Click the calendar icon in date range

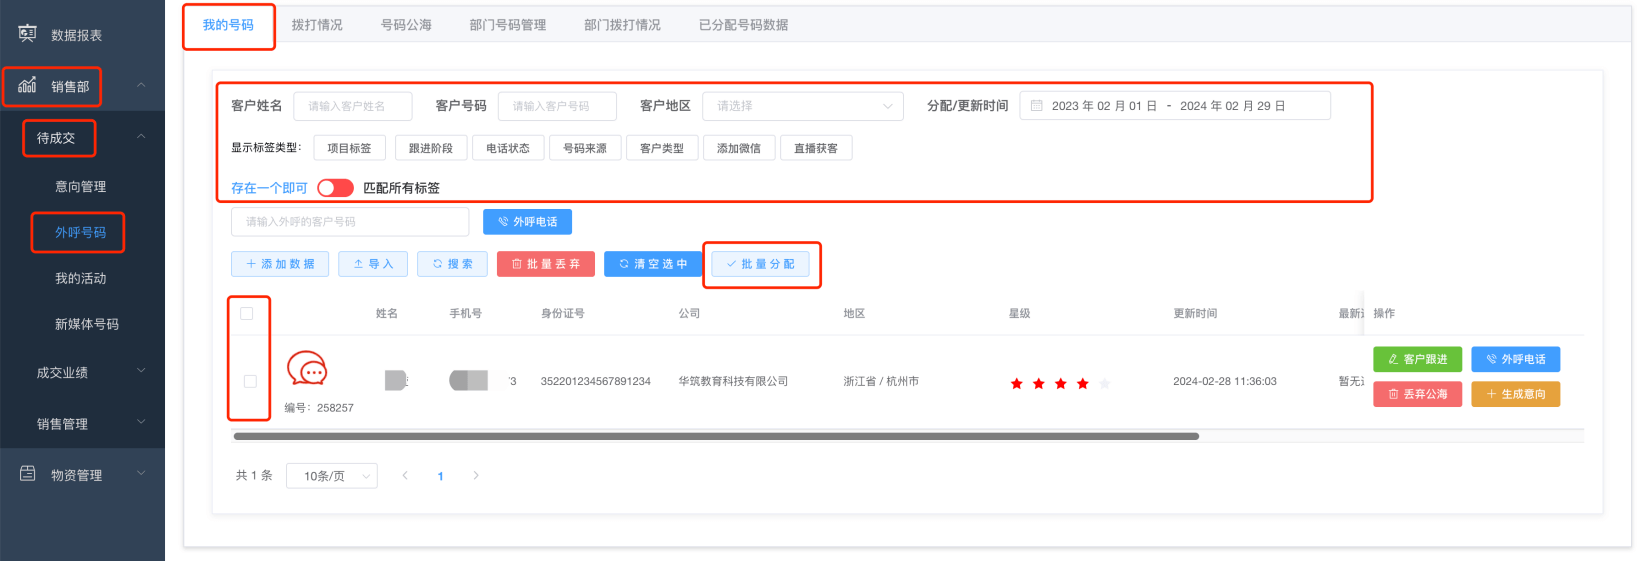(1037, 106)
